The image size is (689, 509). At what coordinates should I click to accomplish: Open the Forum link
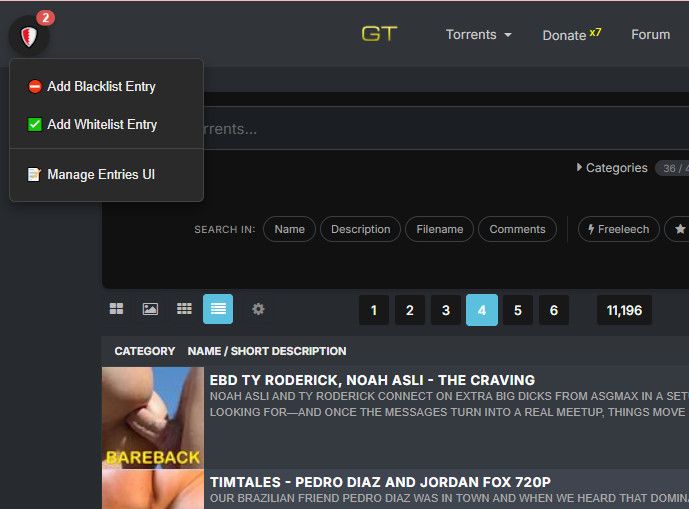(x=650, y=35)
